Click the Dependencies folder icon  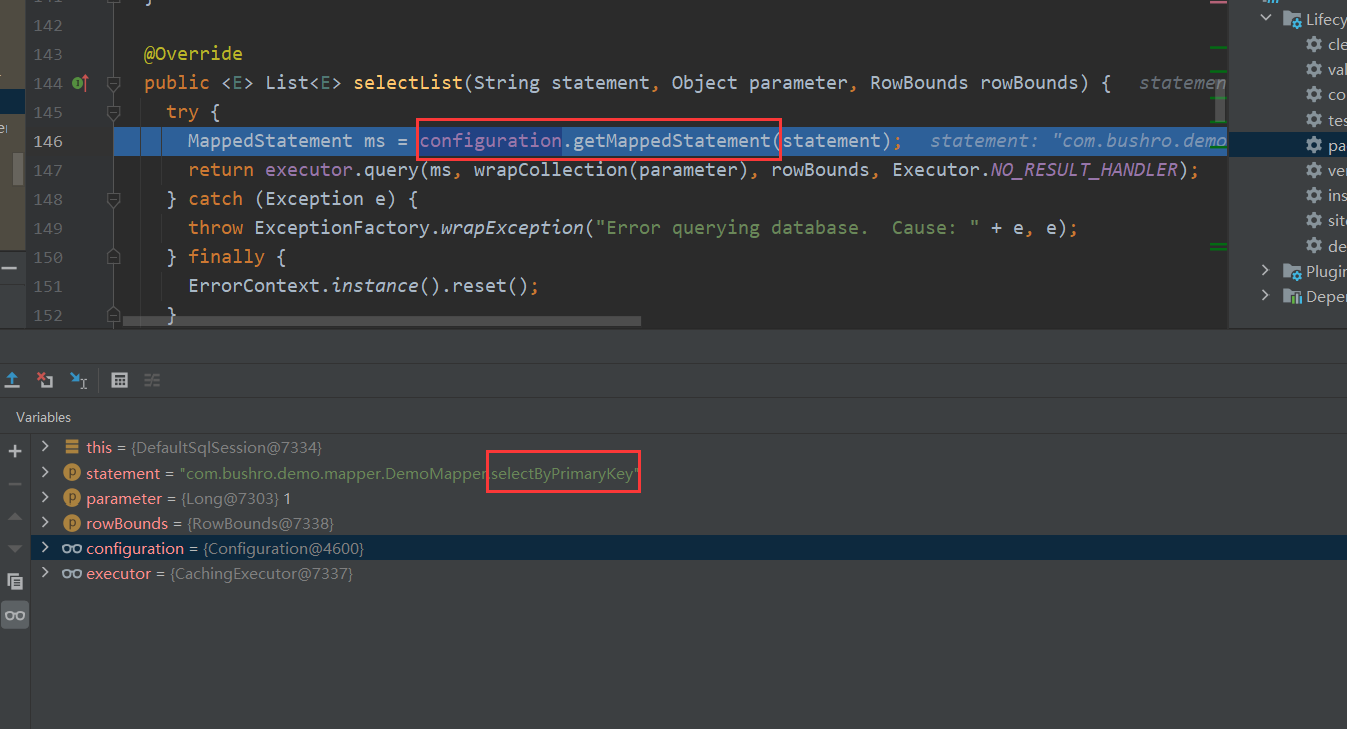[1293, 296]
